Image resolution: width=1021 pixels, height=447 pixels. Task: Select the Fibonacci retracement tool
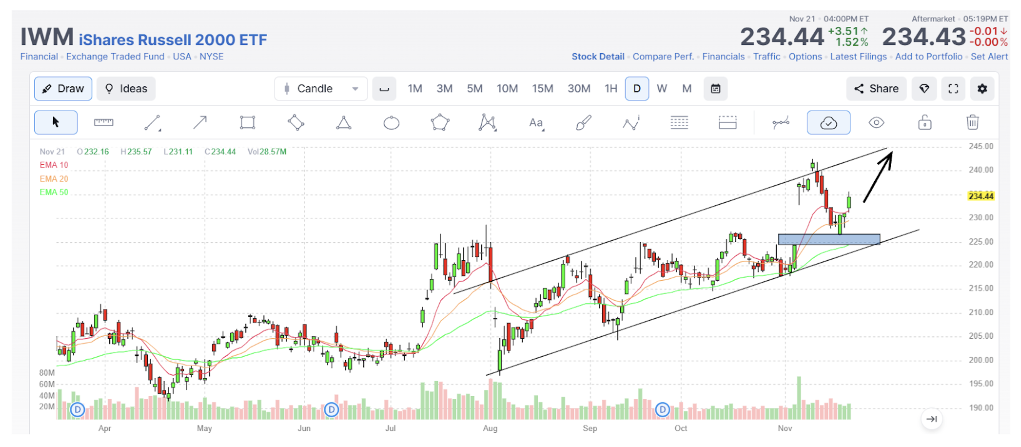(680, 123)
